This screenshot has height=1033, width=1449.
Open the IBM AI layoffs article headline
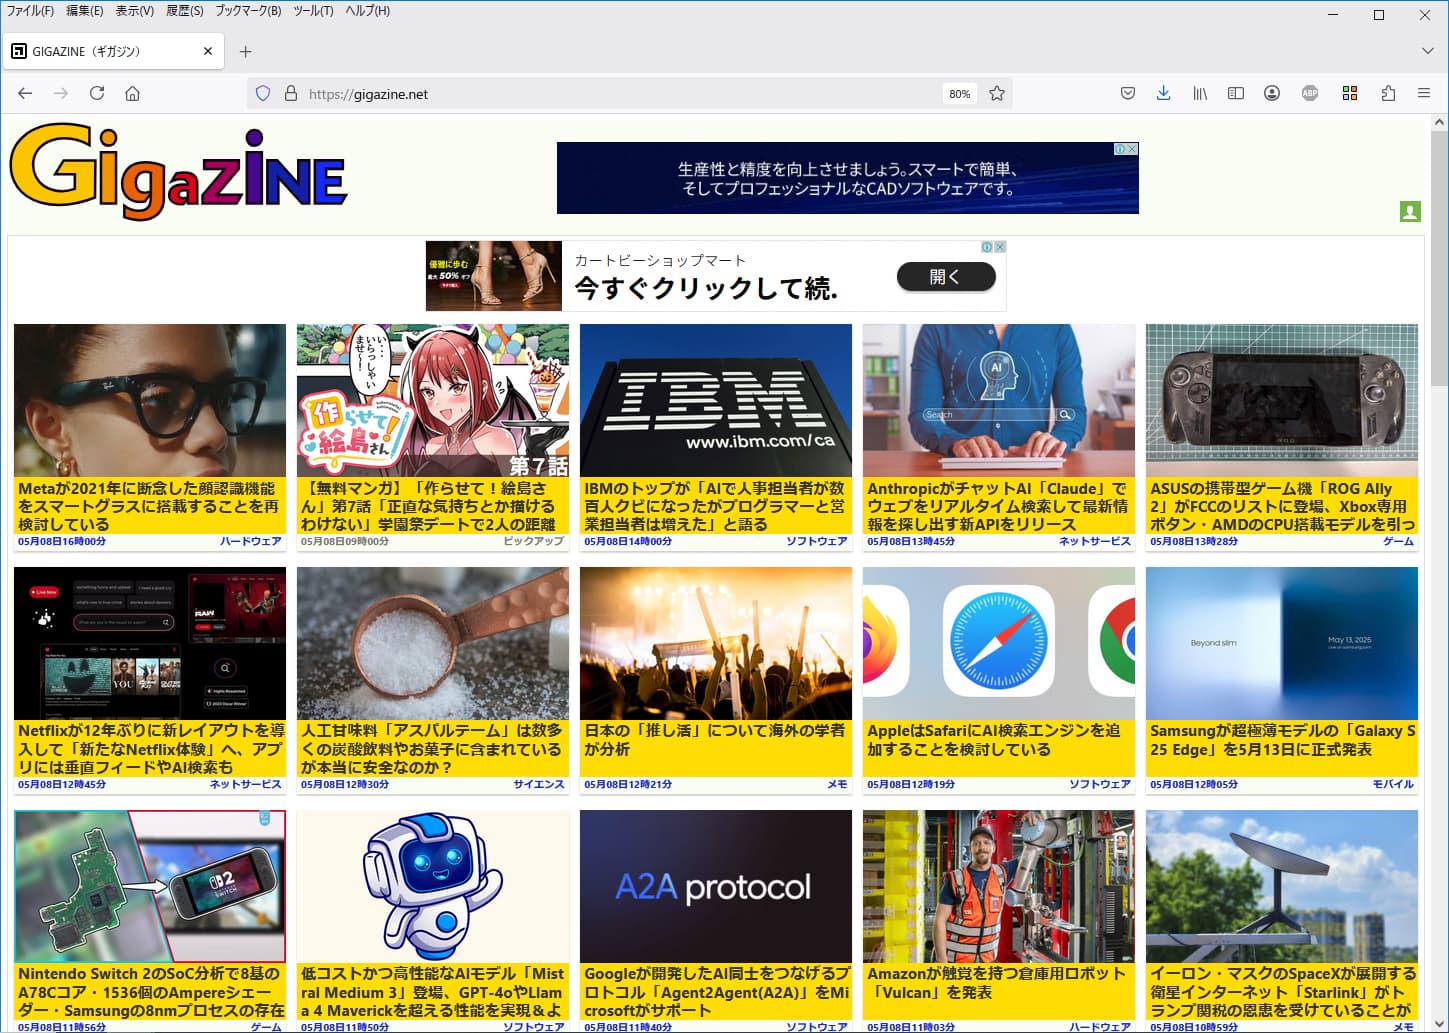[715, 506]
